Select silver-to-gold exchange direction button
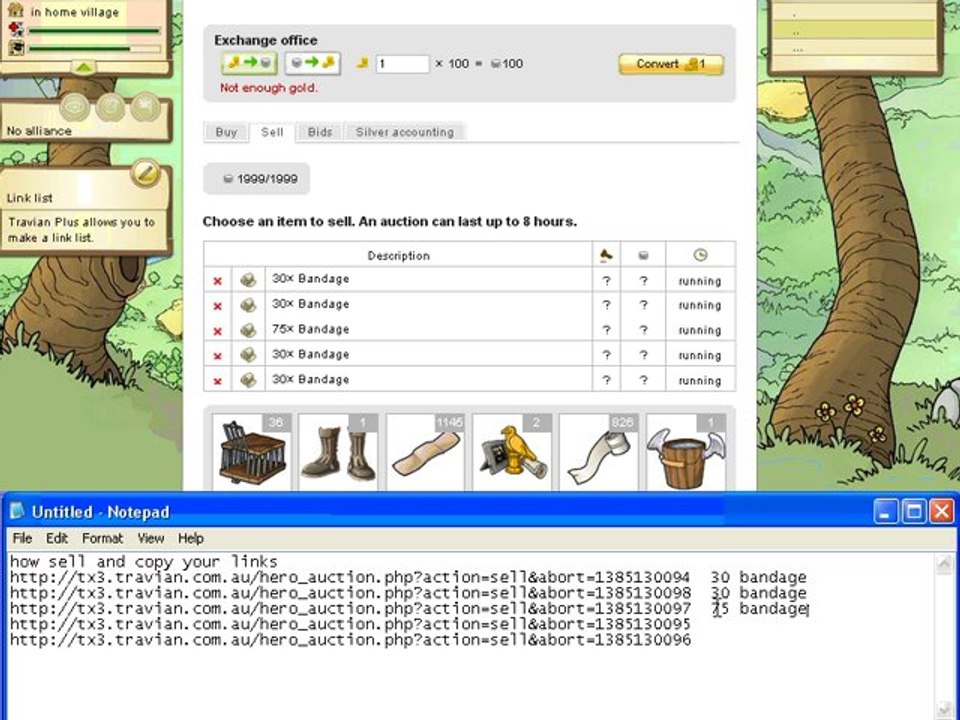This screenshot has width=960, height=720. (x=312, y=63)
